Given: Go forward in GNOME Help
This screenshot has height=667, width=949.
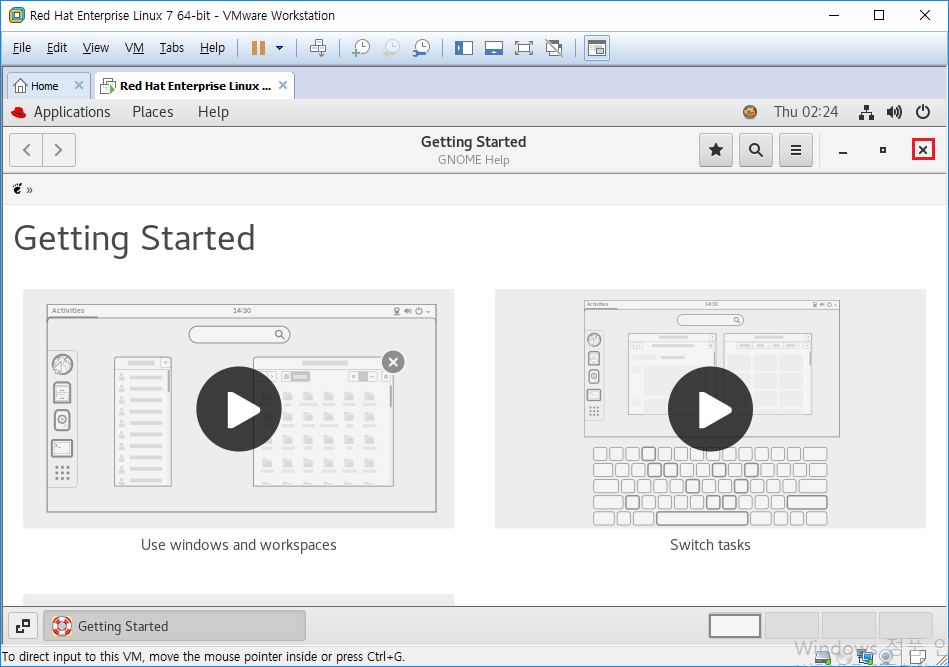Looking at the screenshot, I should pyautogui.click(x=59, y=150).
